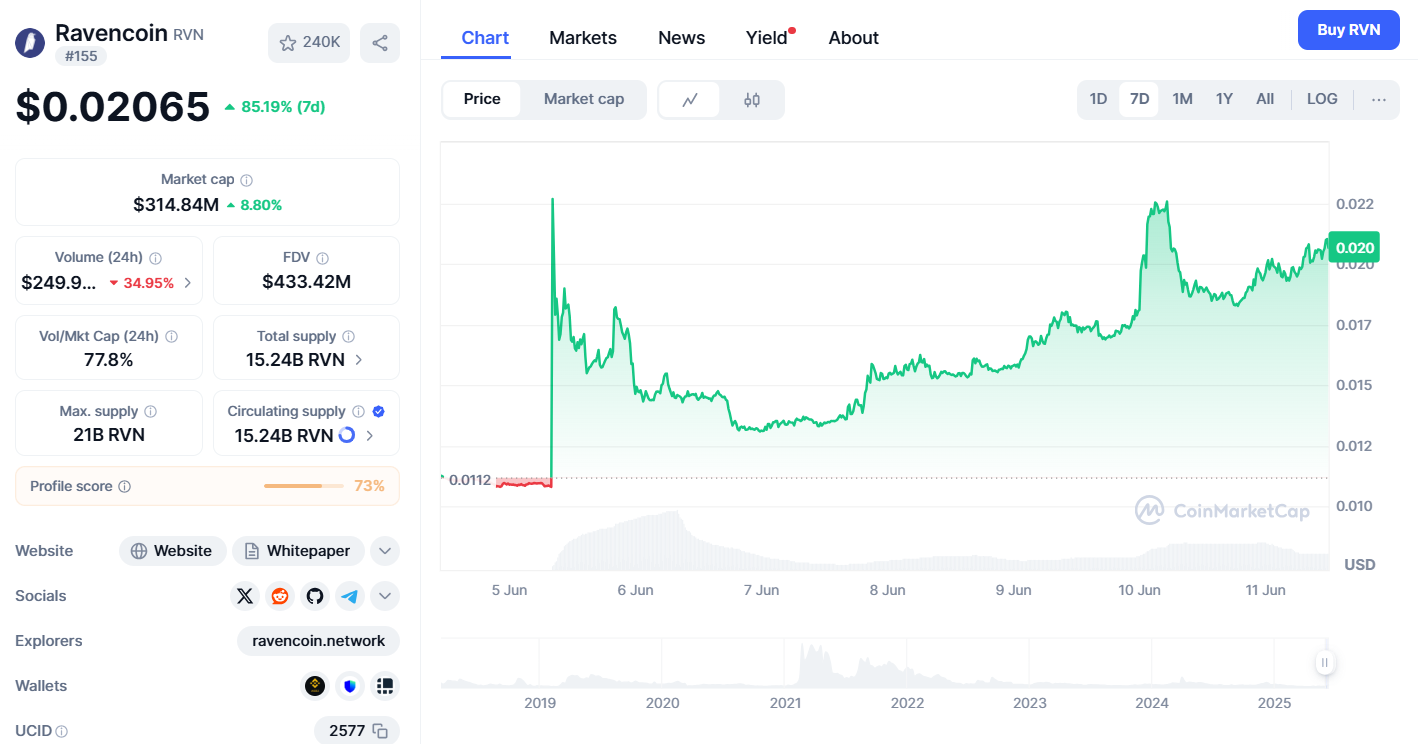
Task: Click the Market cap info icon
Action: tap(246, 180)
